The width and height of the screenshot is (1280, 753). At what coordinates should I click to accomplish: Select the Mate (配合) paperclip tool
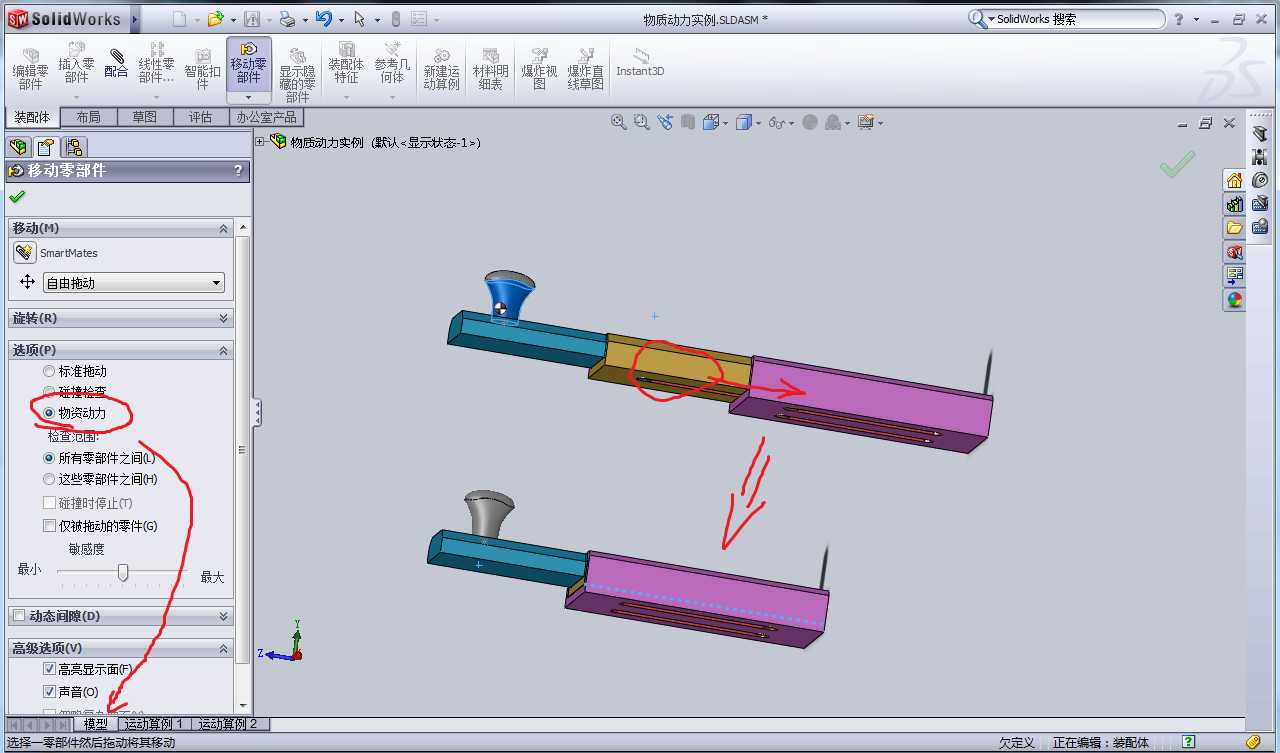[116, 64]
